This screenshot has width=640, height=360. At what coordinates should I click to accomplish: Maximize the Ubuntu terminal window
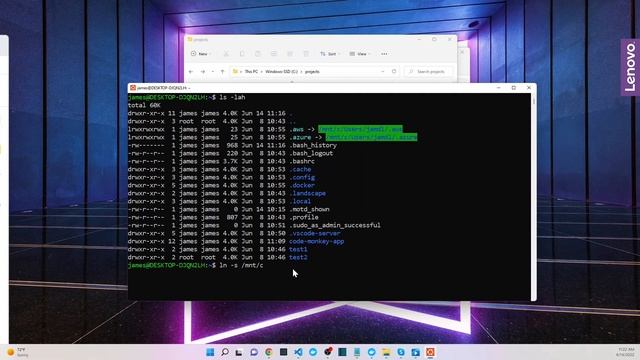514,88
